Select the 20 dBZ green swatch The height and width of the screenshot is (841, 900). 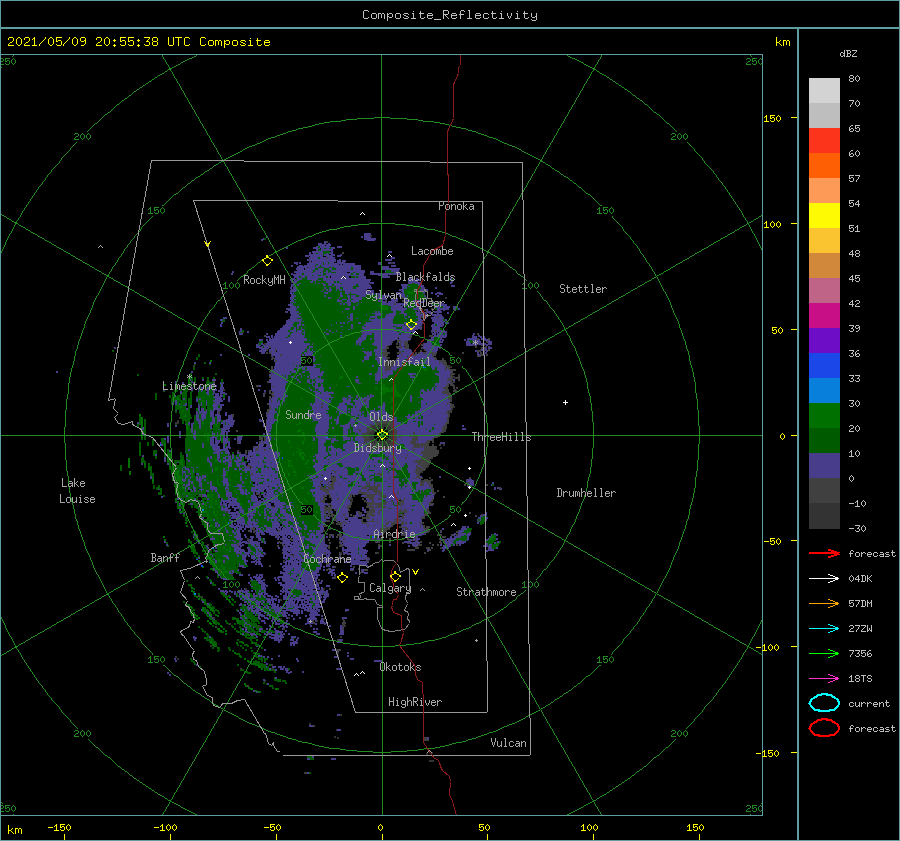pyautogui.click(x=824, y=440)
